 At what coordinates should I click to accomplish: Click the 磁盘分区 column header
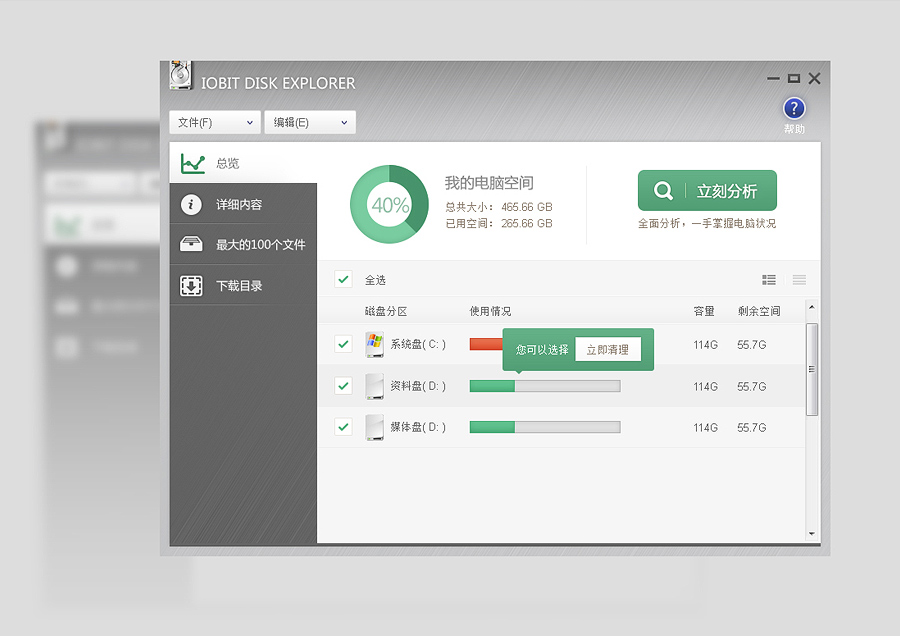click(x=386, y=311)
